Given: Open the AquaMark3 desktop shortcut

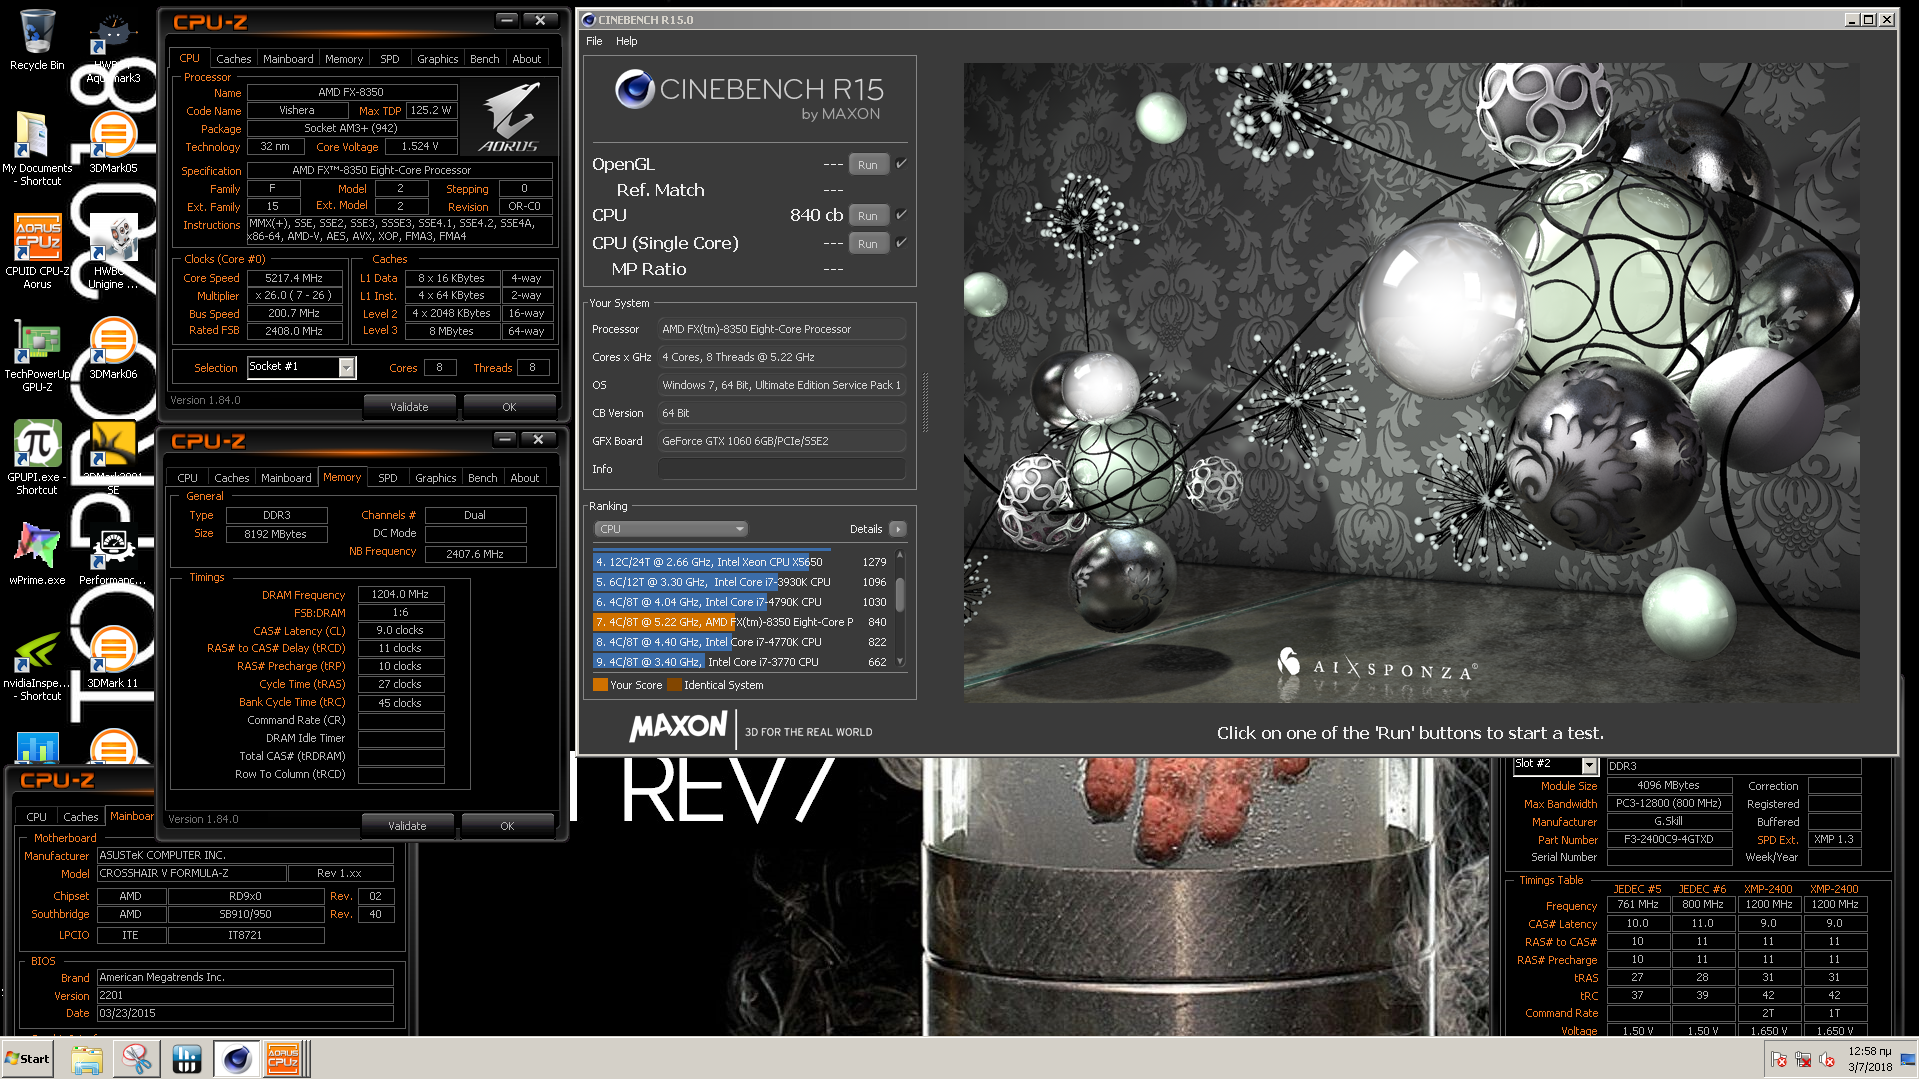Looking at the screenshot, I should [113, 45].
